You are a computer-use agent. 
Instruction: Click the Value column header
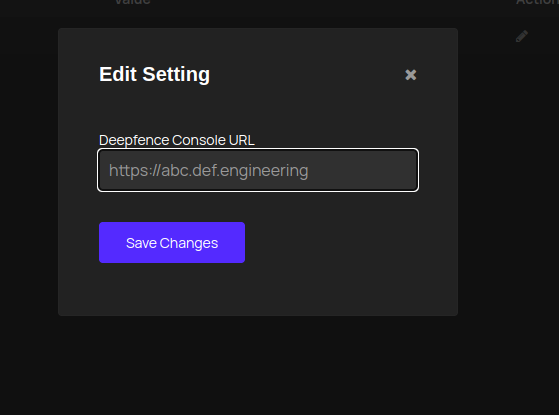pos(133,2)
